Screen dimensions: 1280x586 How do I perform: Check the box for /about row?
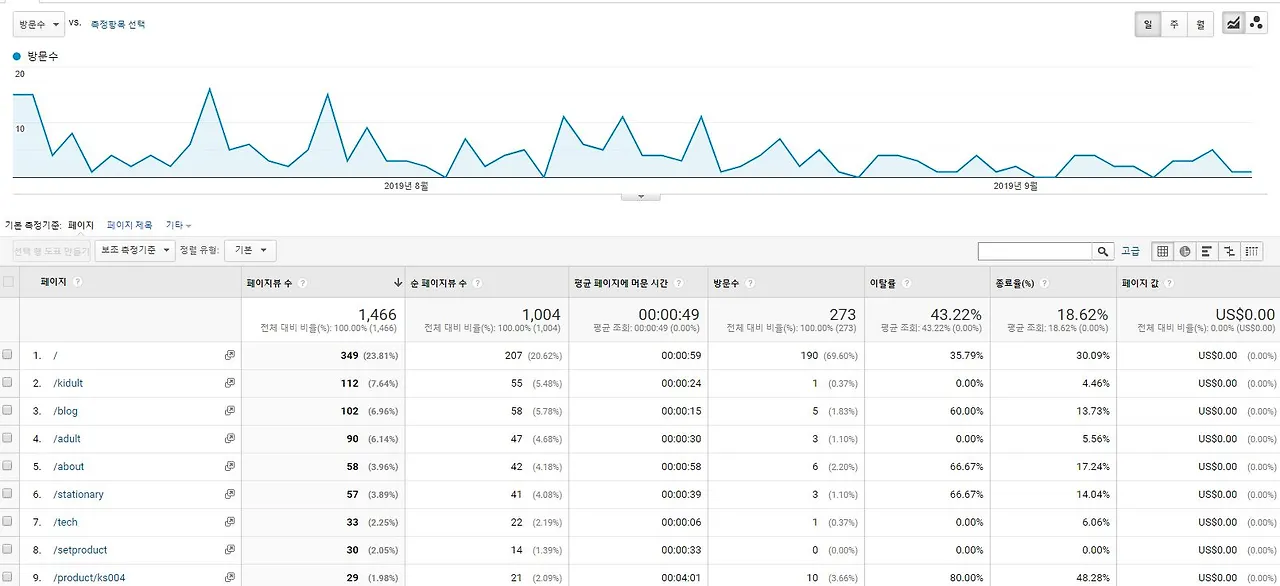pyautogui.click(x=9, y=467)
